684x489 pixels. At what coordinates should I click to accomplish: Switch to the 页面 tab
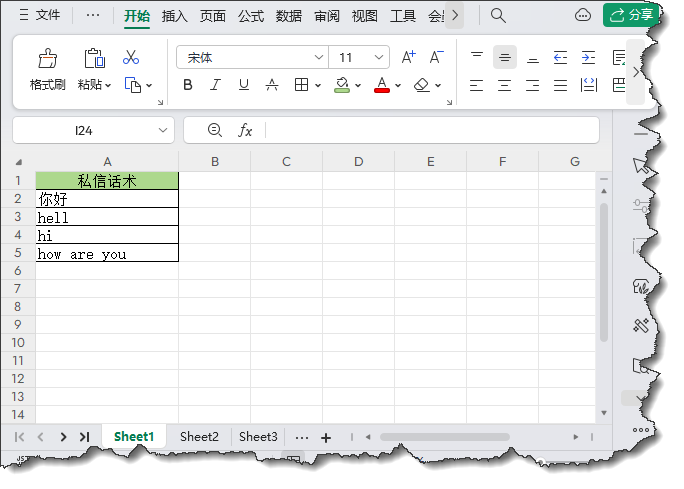point(213,16)
